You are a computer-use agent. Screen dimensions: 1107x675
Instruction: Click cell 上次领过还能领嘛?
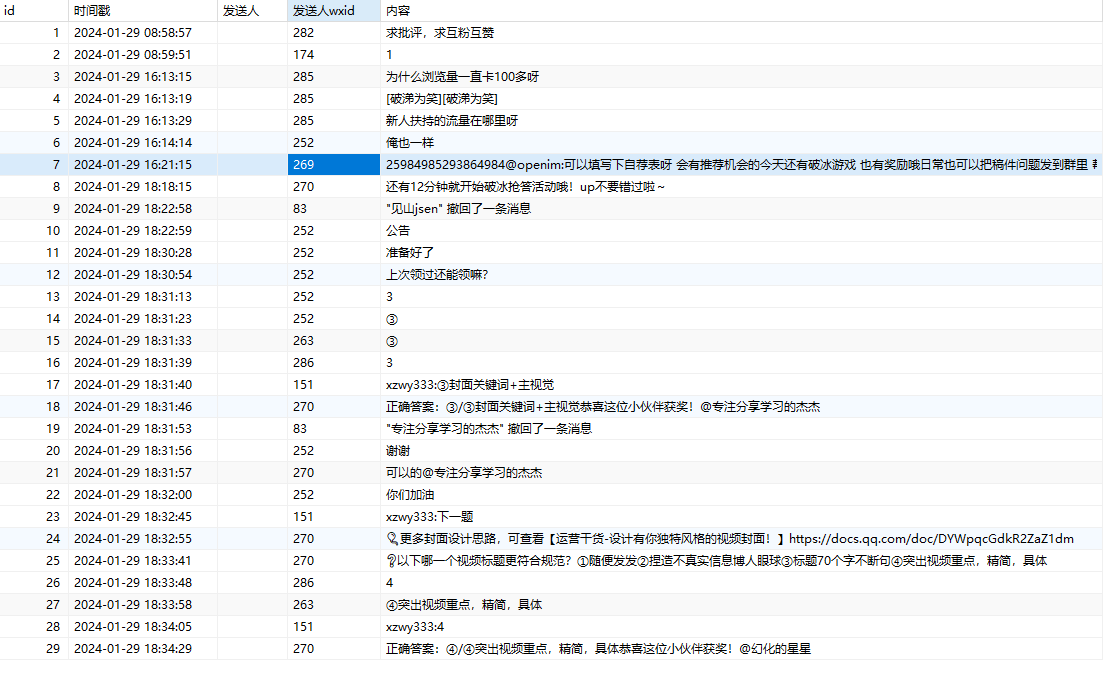tap(741, 275)
